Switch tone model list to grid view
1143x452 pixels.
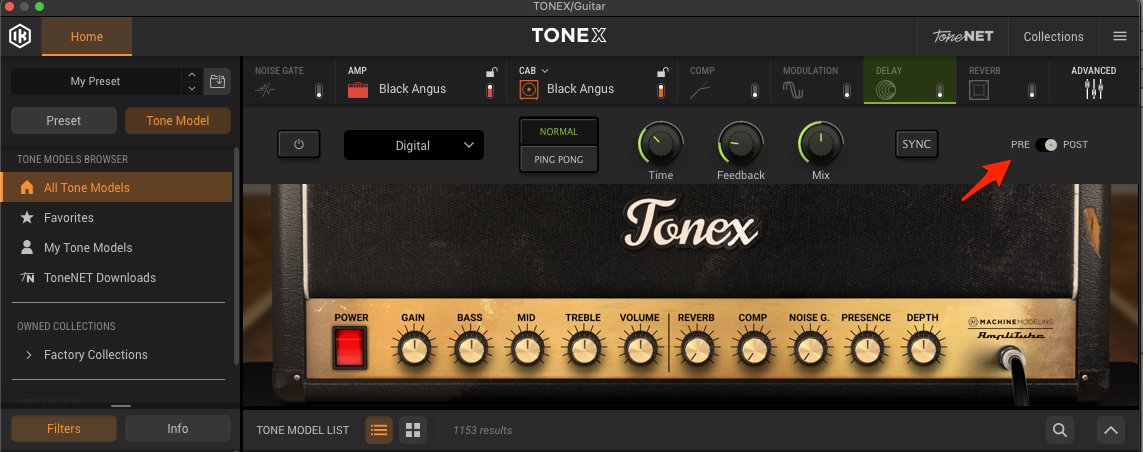(x=412, y=430)
